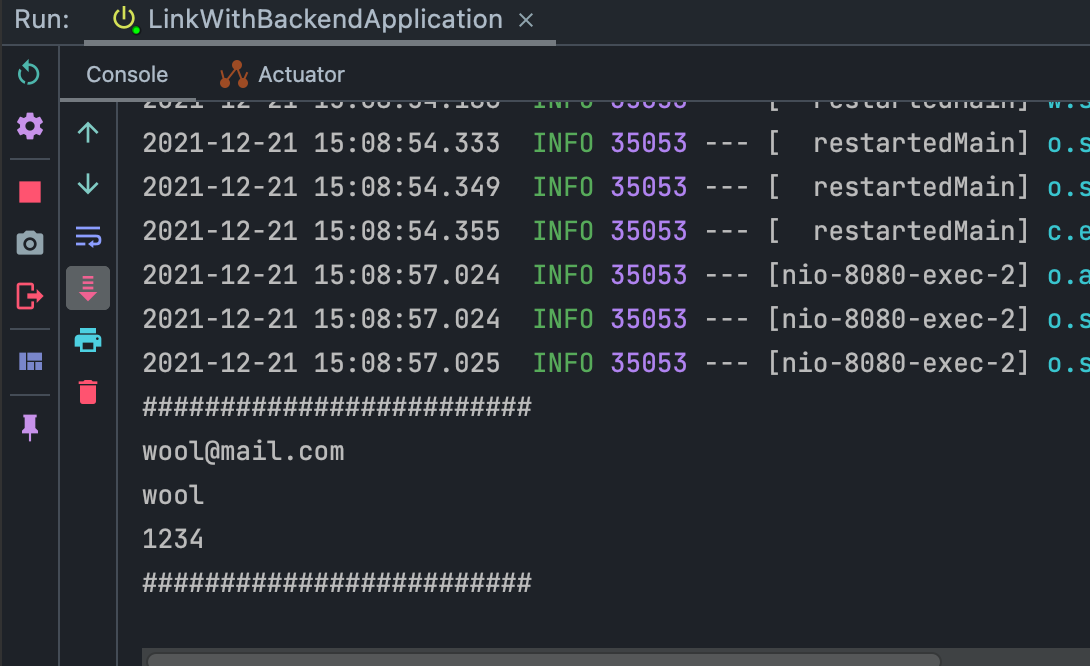Toggle soft-wrap for console lines
This screenshot has width=1090, height=666.
point(88,237)
